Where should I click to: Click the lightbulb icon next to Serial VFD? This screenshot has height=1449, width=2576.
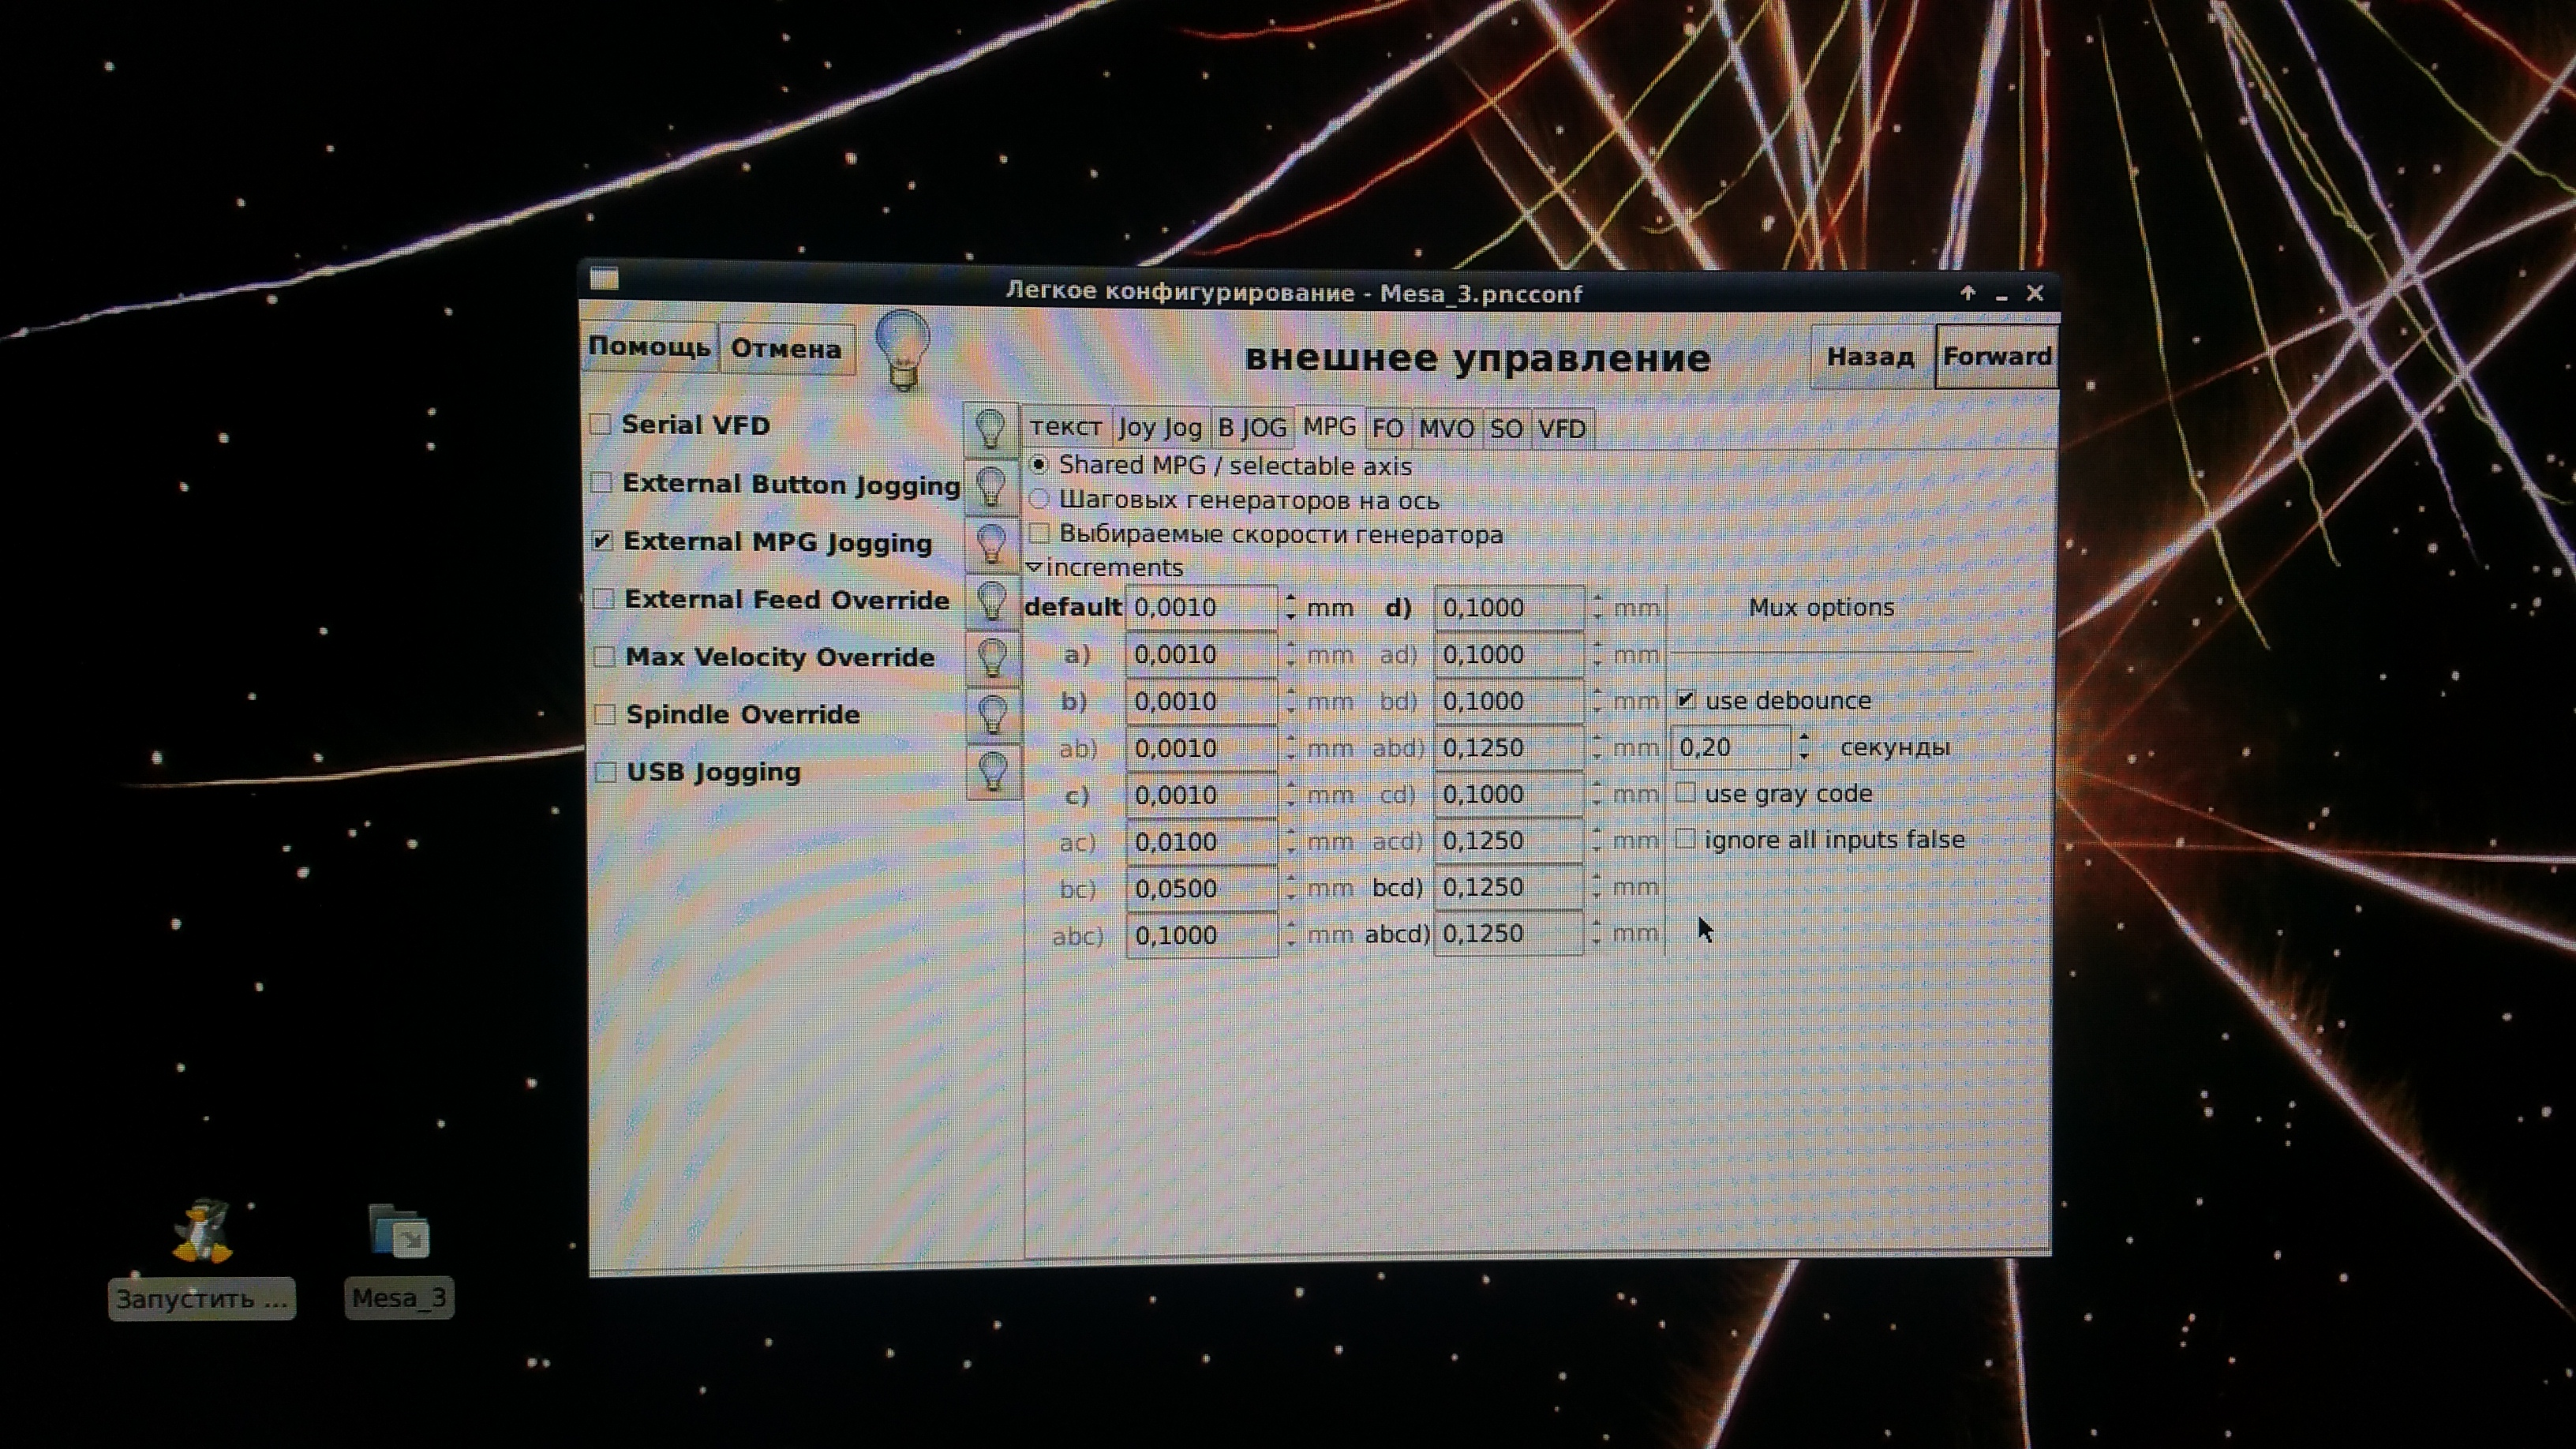click(990, 428)
